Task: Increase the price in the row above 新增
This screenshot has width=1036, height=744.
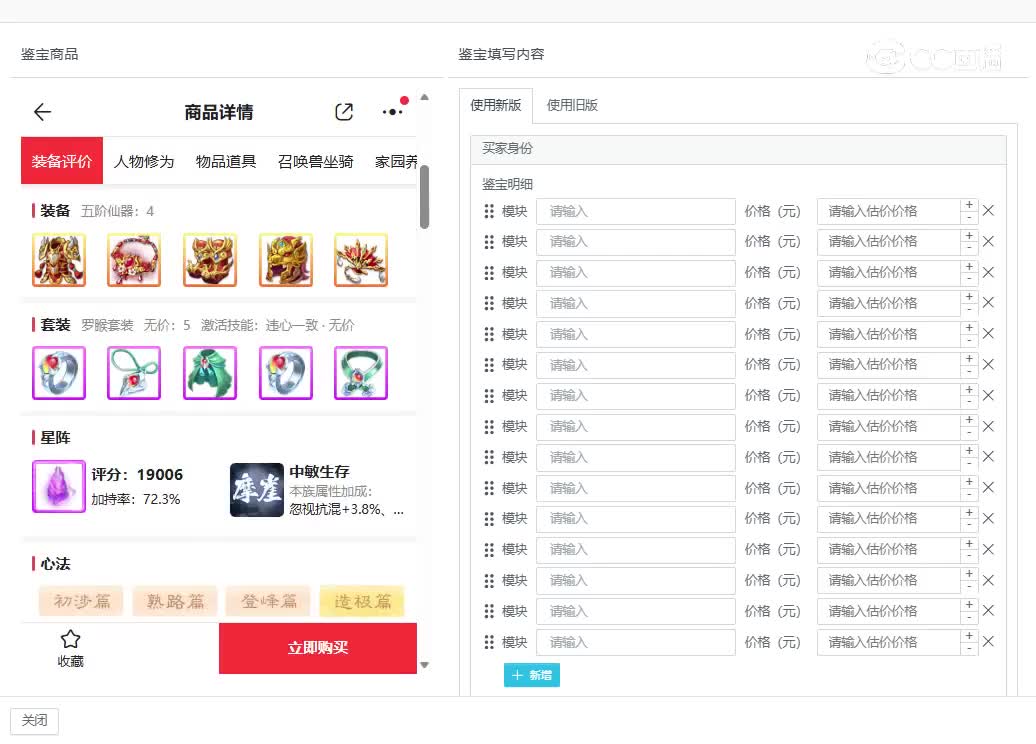Action: coord(969,636)
